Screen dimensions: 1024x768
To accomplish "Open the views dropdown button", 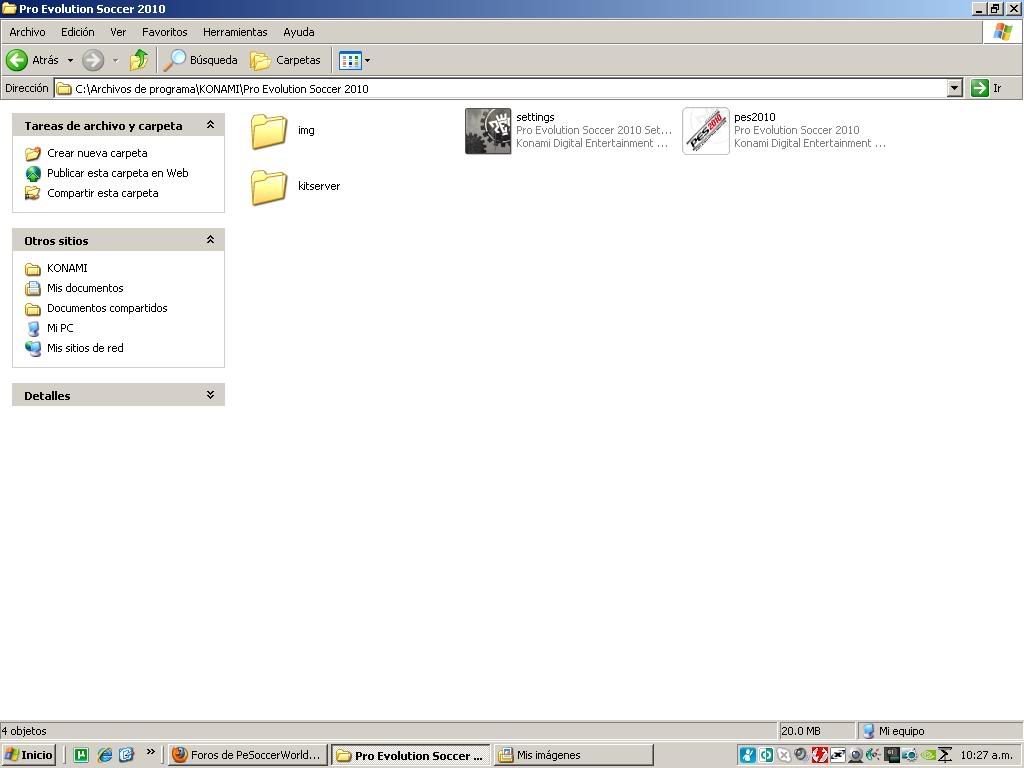I will pyautogui.click(x=355, y=60).
